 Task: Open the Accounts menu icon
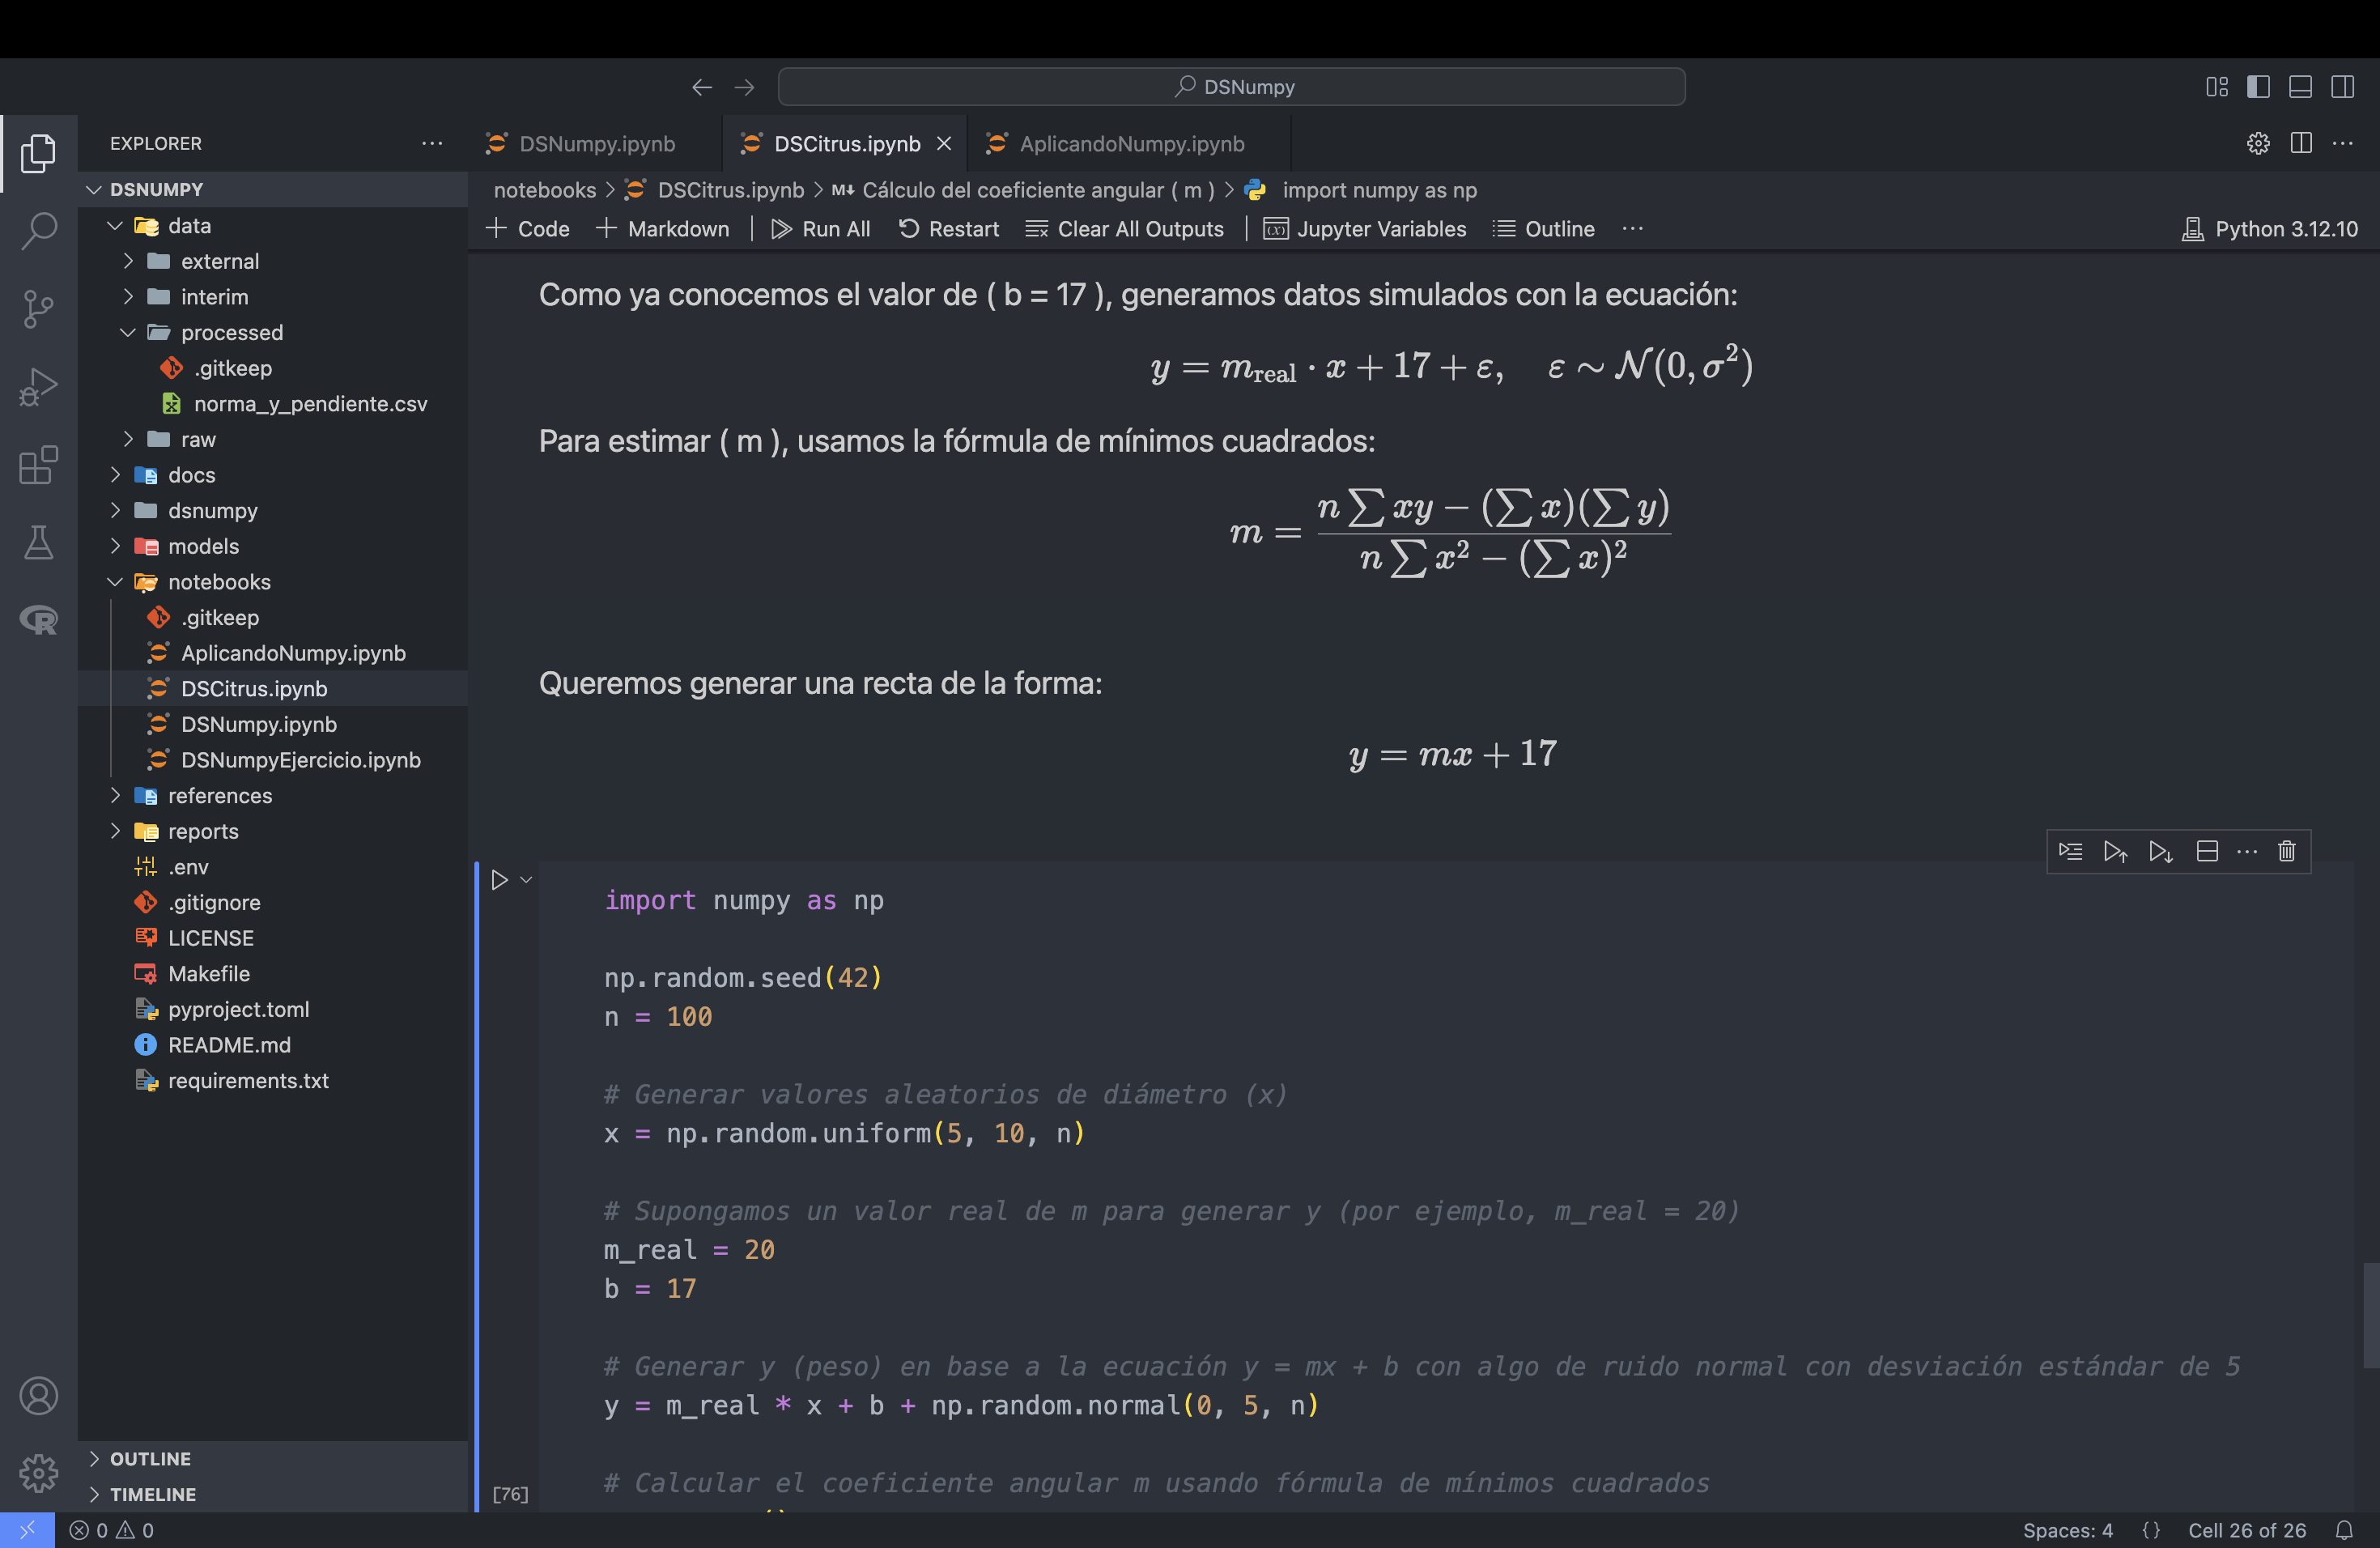click(x=38, y=1395)
